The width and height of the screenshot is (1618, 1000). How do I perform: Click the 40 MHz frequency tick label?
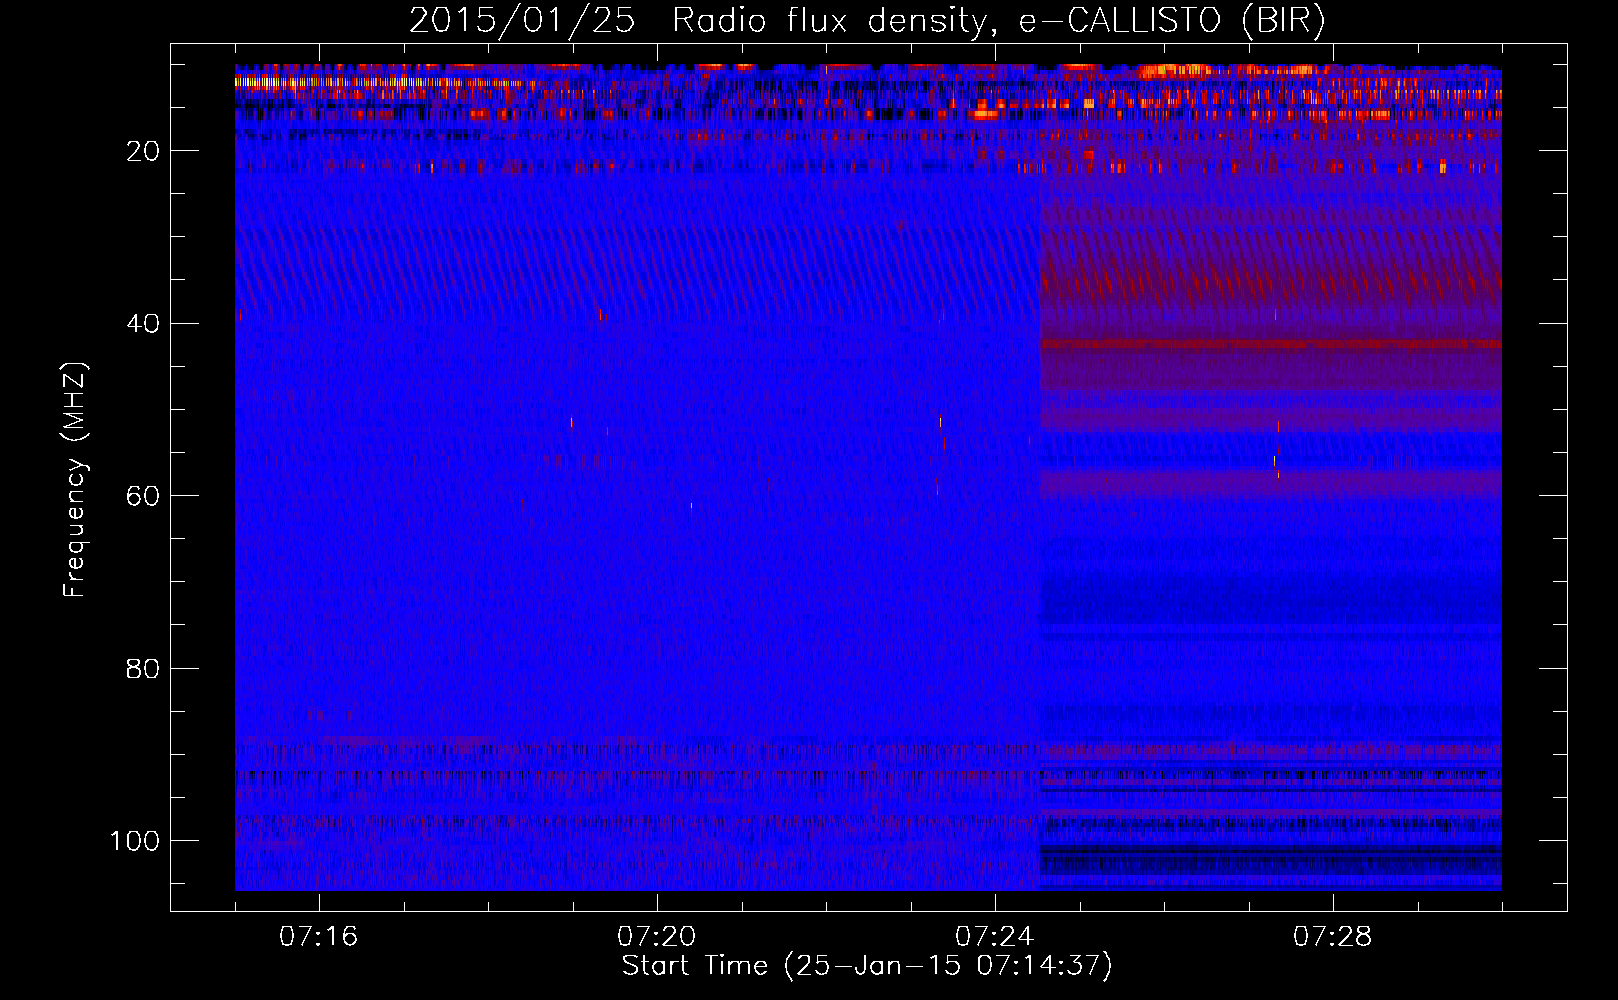pyautogui.click(x=143, y=324)
